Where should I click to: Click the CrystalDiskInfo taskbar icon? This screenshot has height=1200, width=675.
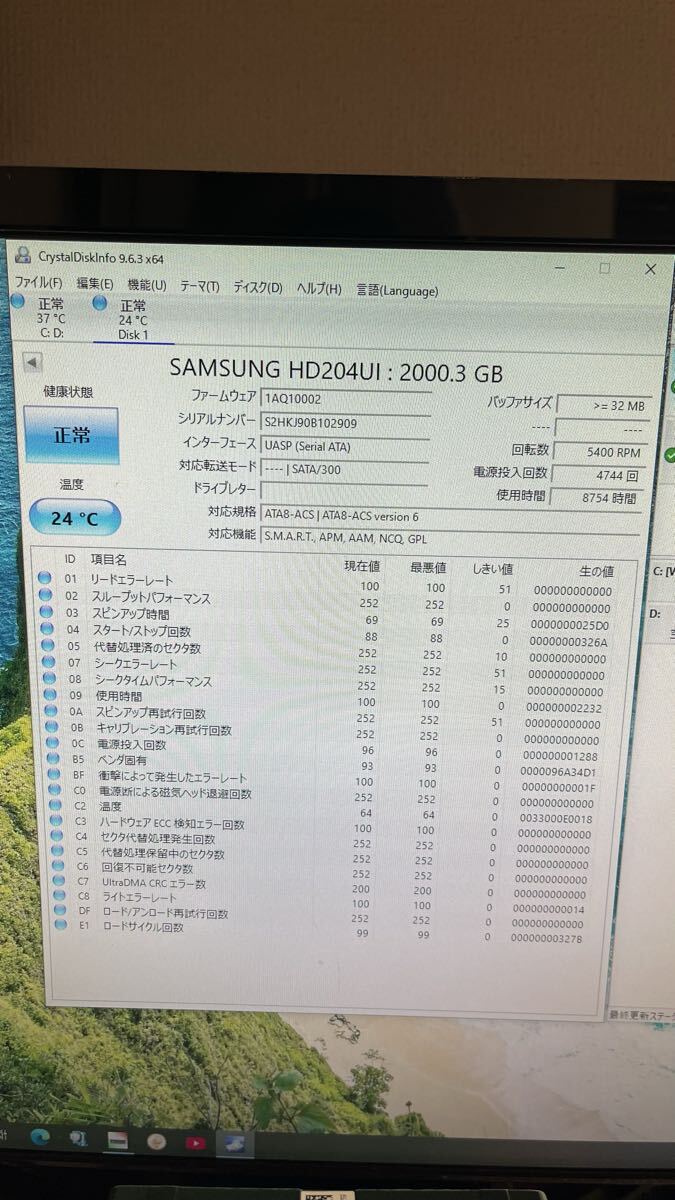click(x=235, y=1144)
